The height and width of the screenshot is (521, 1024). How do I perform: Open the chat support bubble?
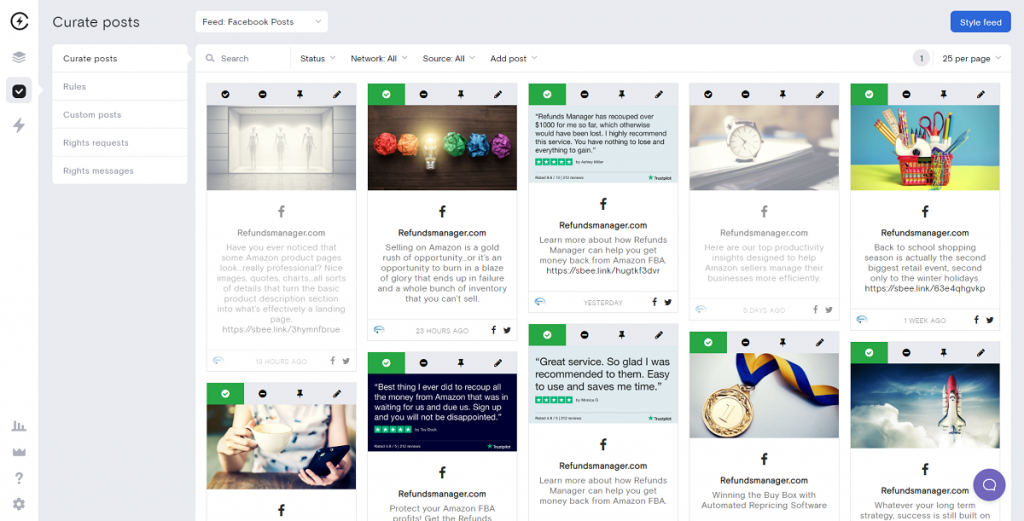click(x=989, y=484)
